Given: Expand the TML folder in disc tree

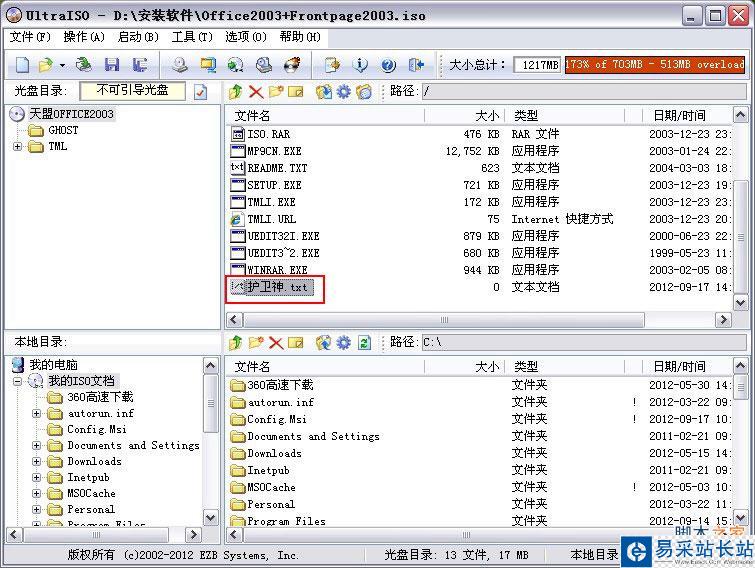Looking at the screenshot, I should click(18, 146).
